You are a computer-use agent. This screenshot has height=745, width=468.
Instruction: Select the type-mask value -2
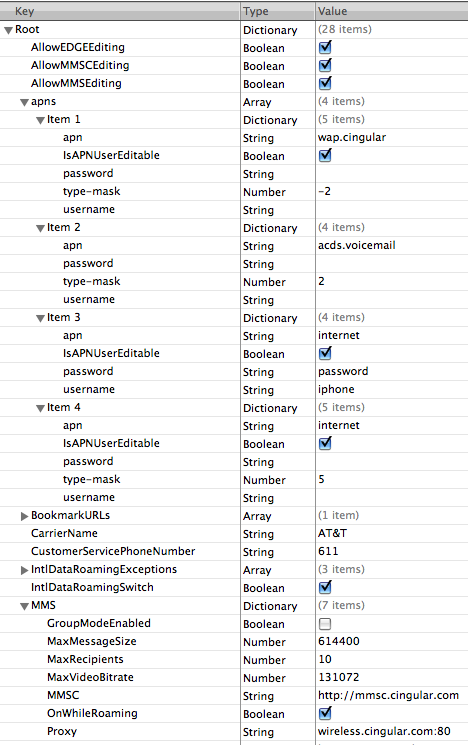point(325,191)
